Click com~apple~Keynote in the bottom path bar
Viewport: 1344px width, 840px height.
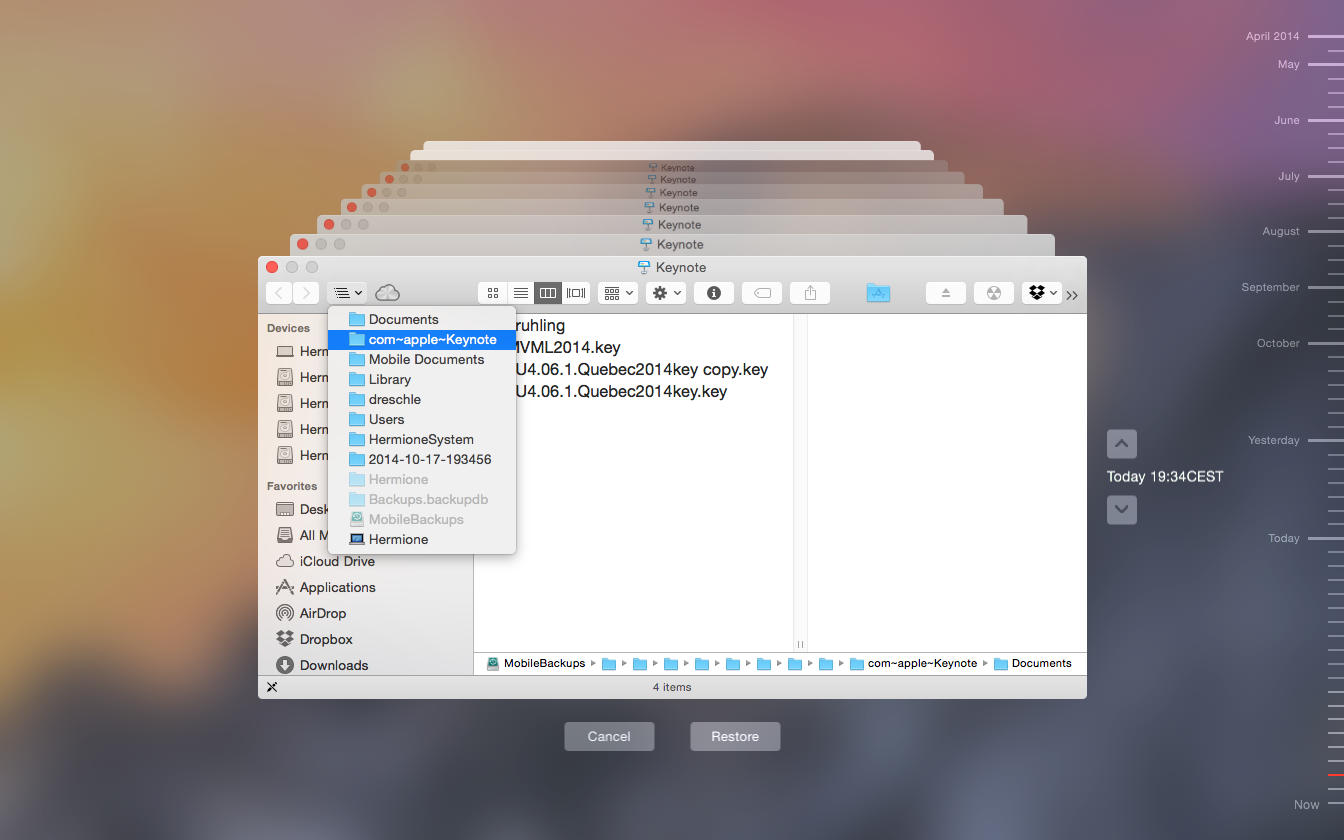click(x=914, y=663)
